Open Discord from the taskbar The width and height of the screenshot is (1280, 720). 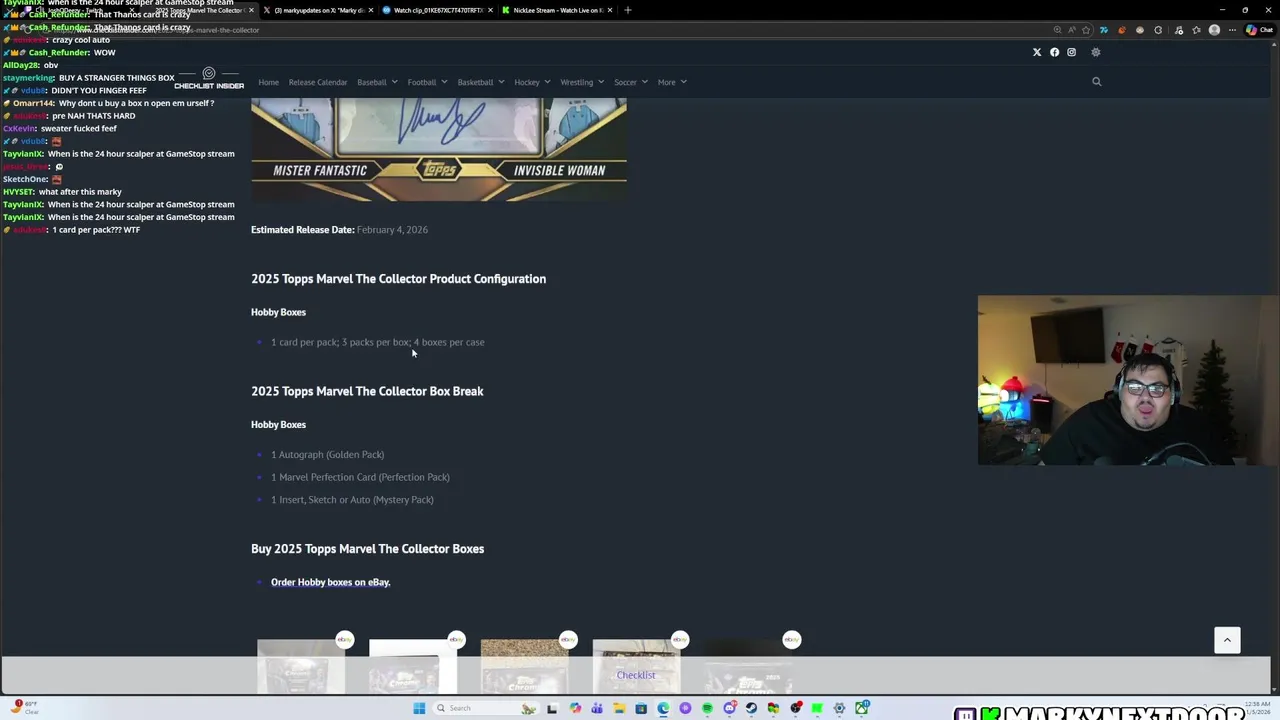[729, 708]
